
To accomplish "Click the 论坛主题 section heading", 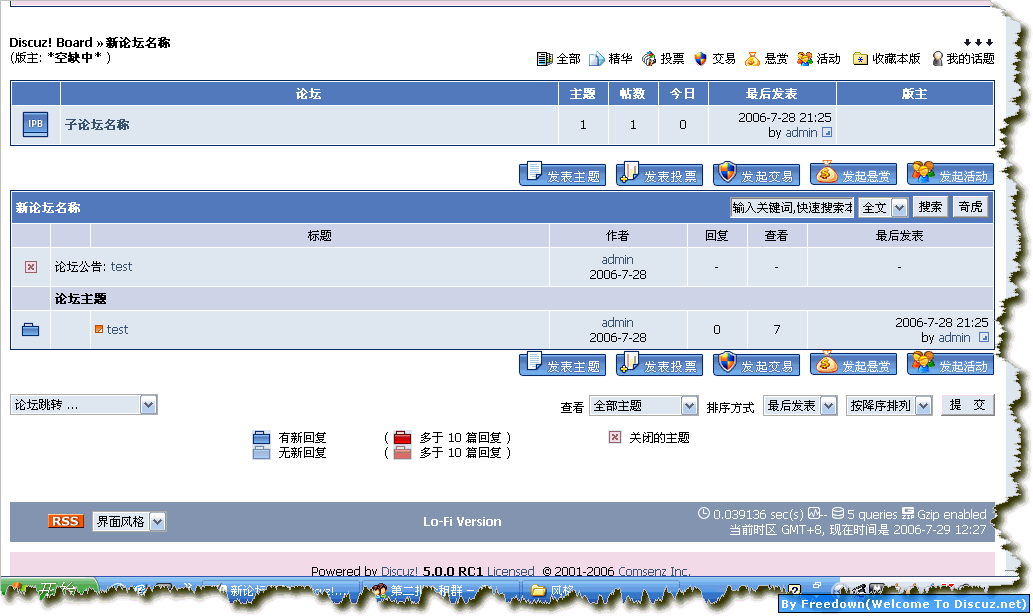I will [x=80, y=298].
